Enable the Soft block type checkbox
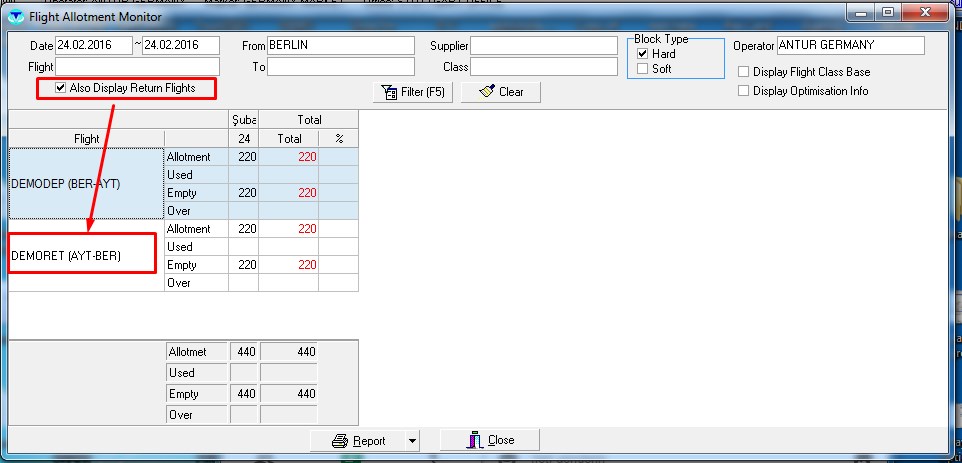The image size is (962, 463). (x=643, y=69)
